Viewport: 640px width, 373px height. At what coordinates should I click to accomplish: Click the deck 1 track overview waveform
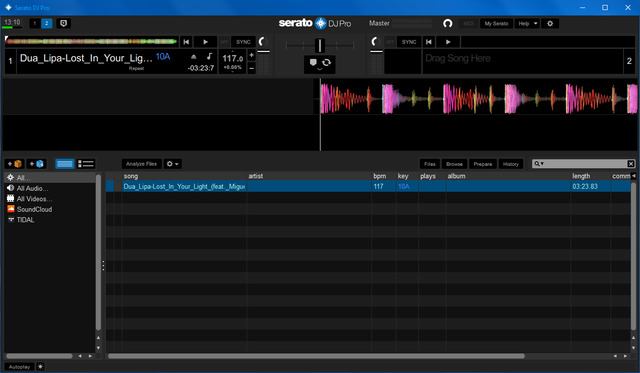(91, 41)
